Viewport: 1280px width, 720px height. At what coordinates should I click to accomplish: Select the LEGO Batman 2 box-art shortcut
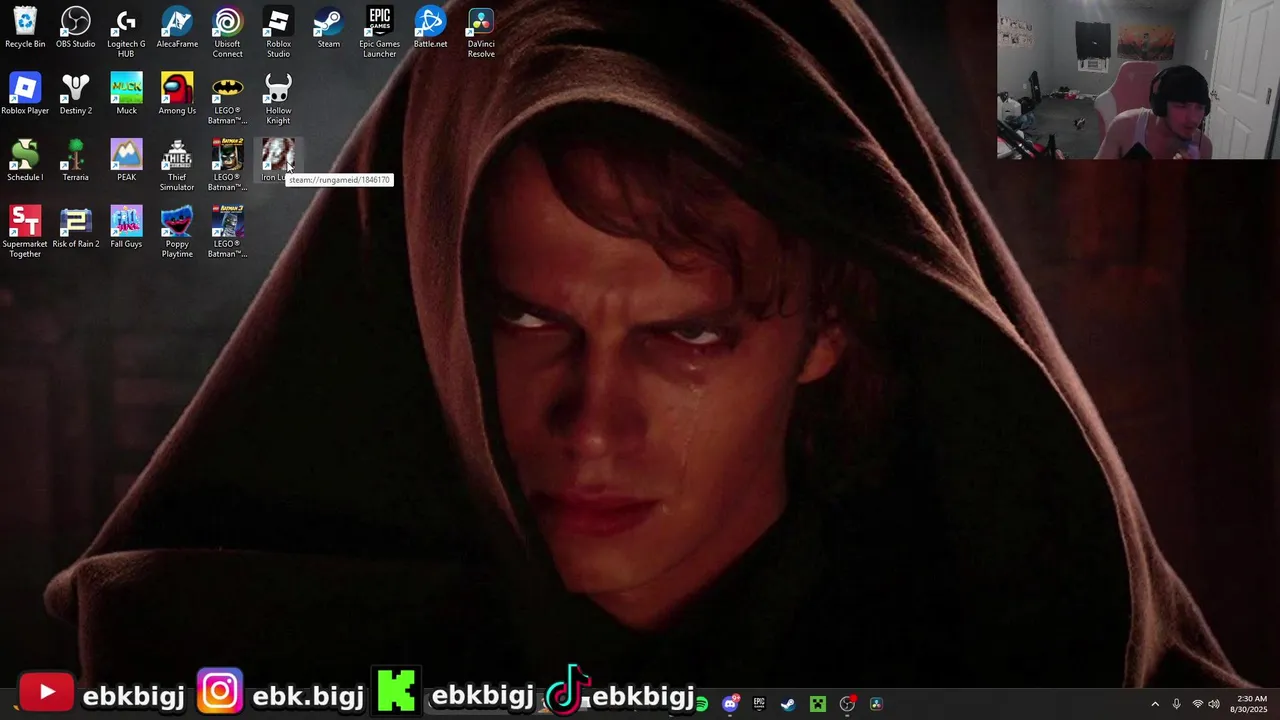pos(228,166)
